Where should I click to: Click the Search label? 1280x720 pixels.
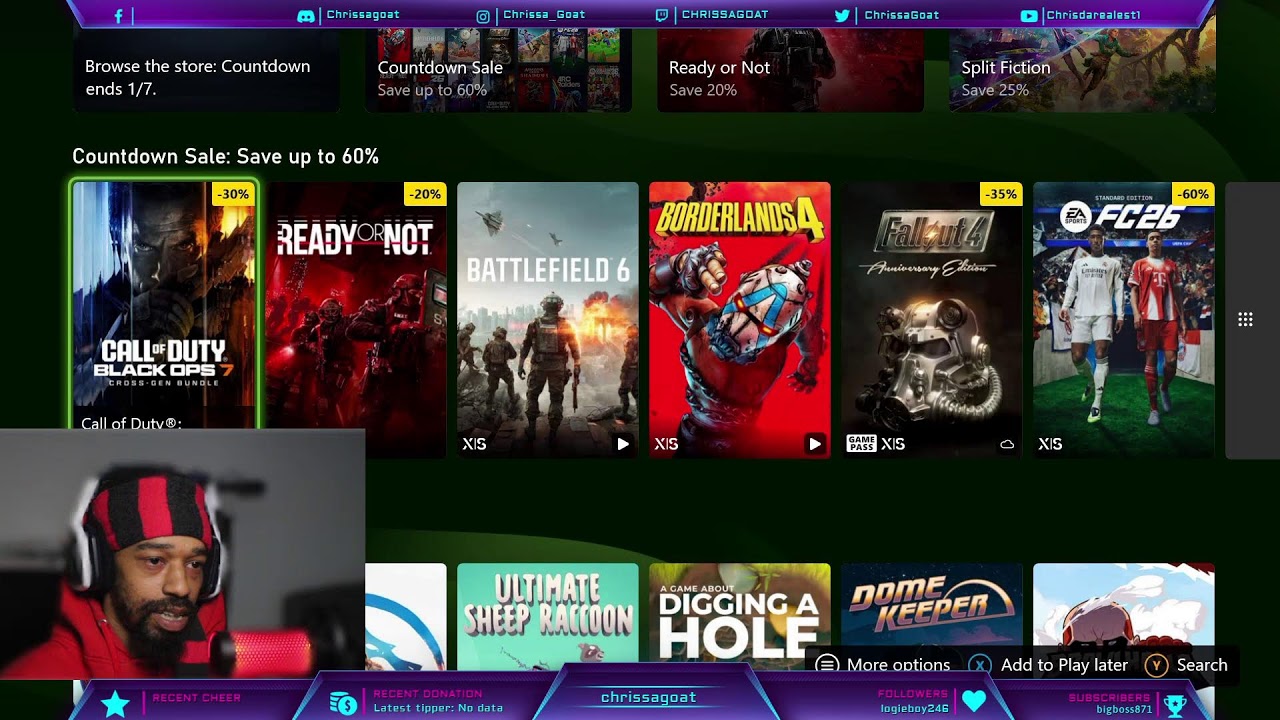[1202, 665]
